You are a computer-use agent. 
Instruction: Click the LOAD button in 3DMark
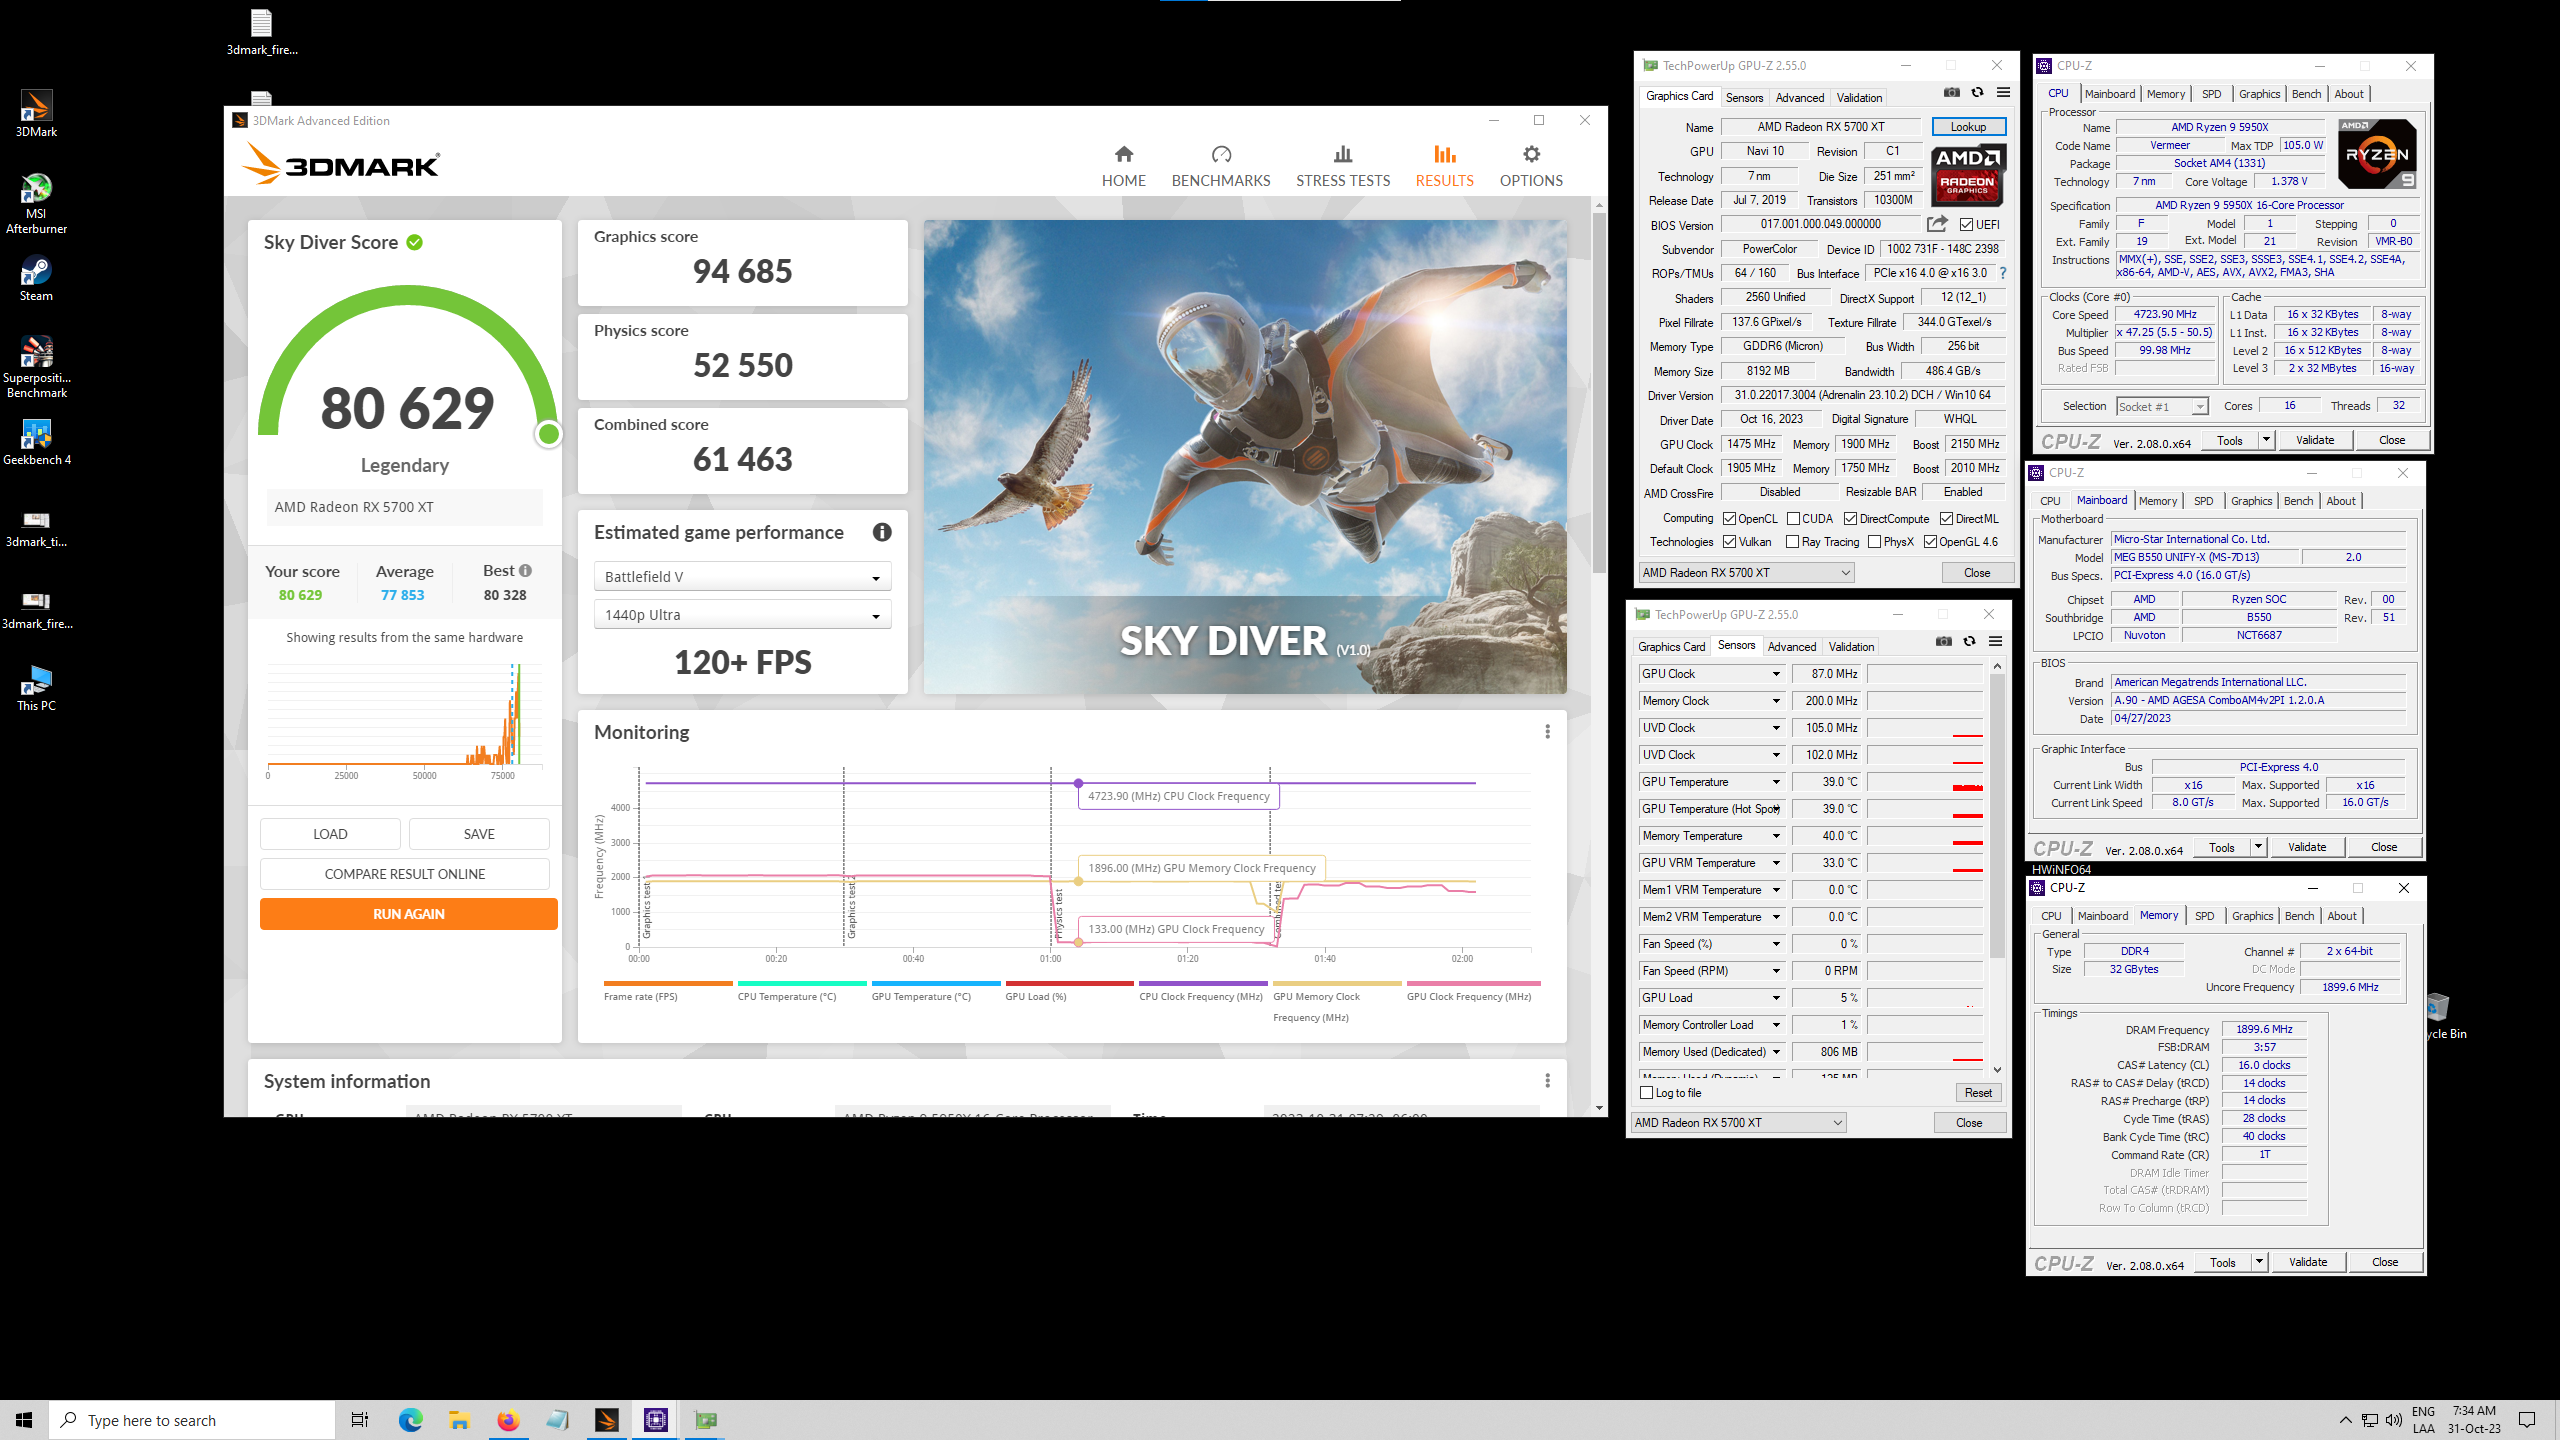330,834
